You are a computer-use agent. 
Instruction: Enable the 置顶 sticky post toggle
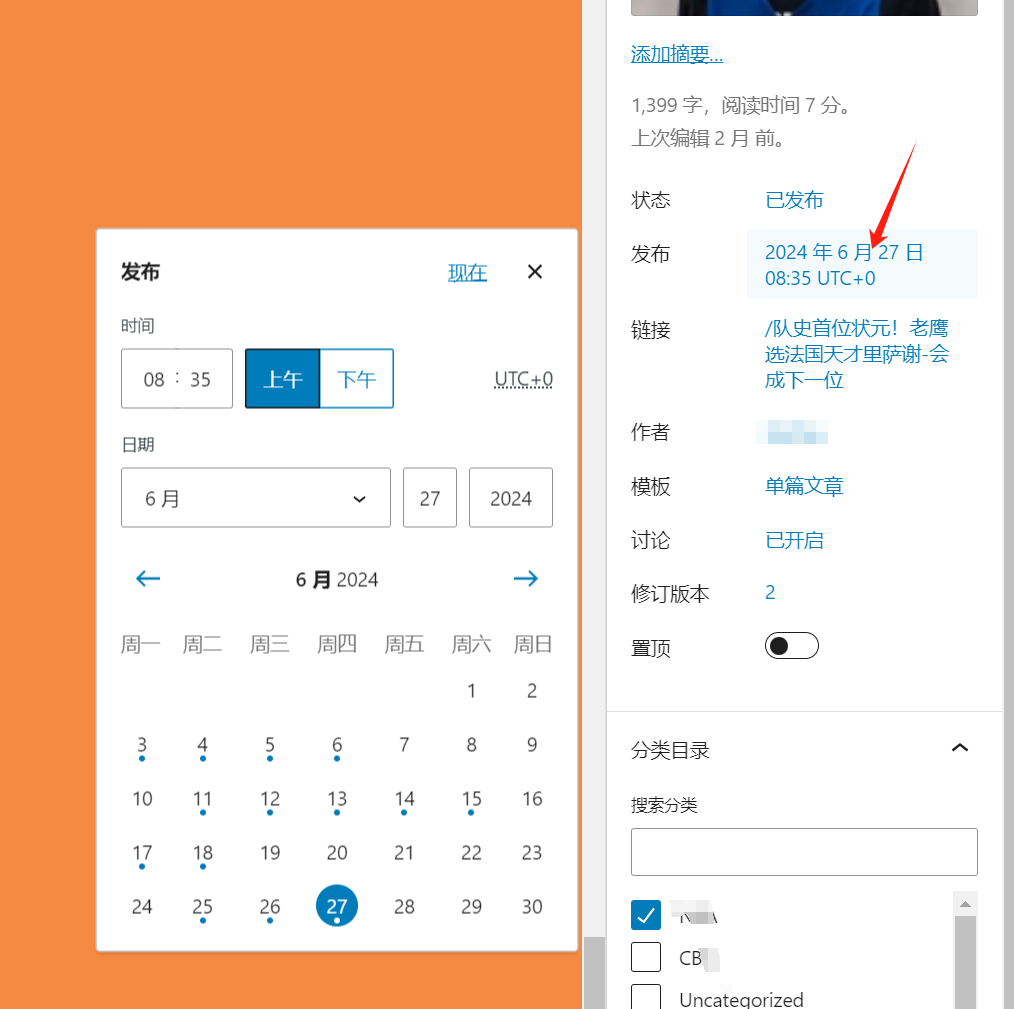coord(791,645)
